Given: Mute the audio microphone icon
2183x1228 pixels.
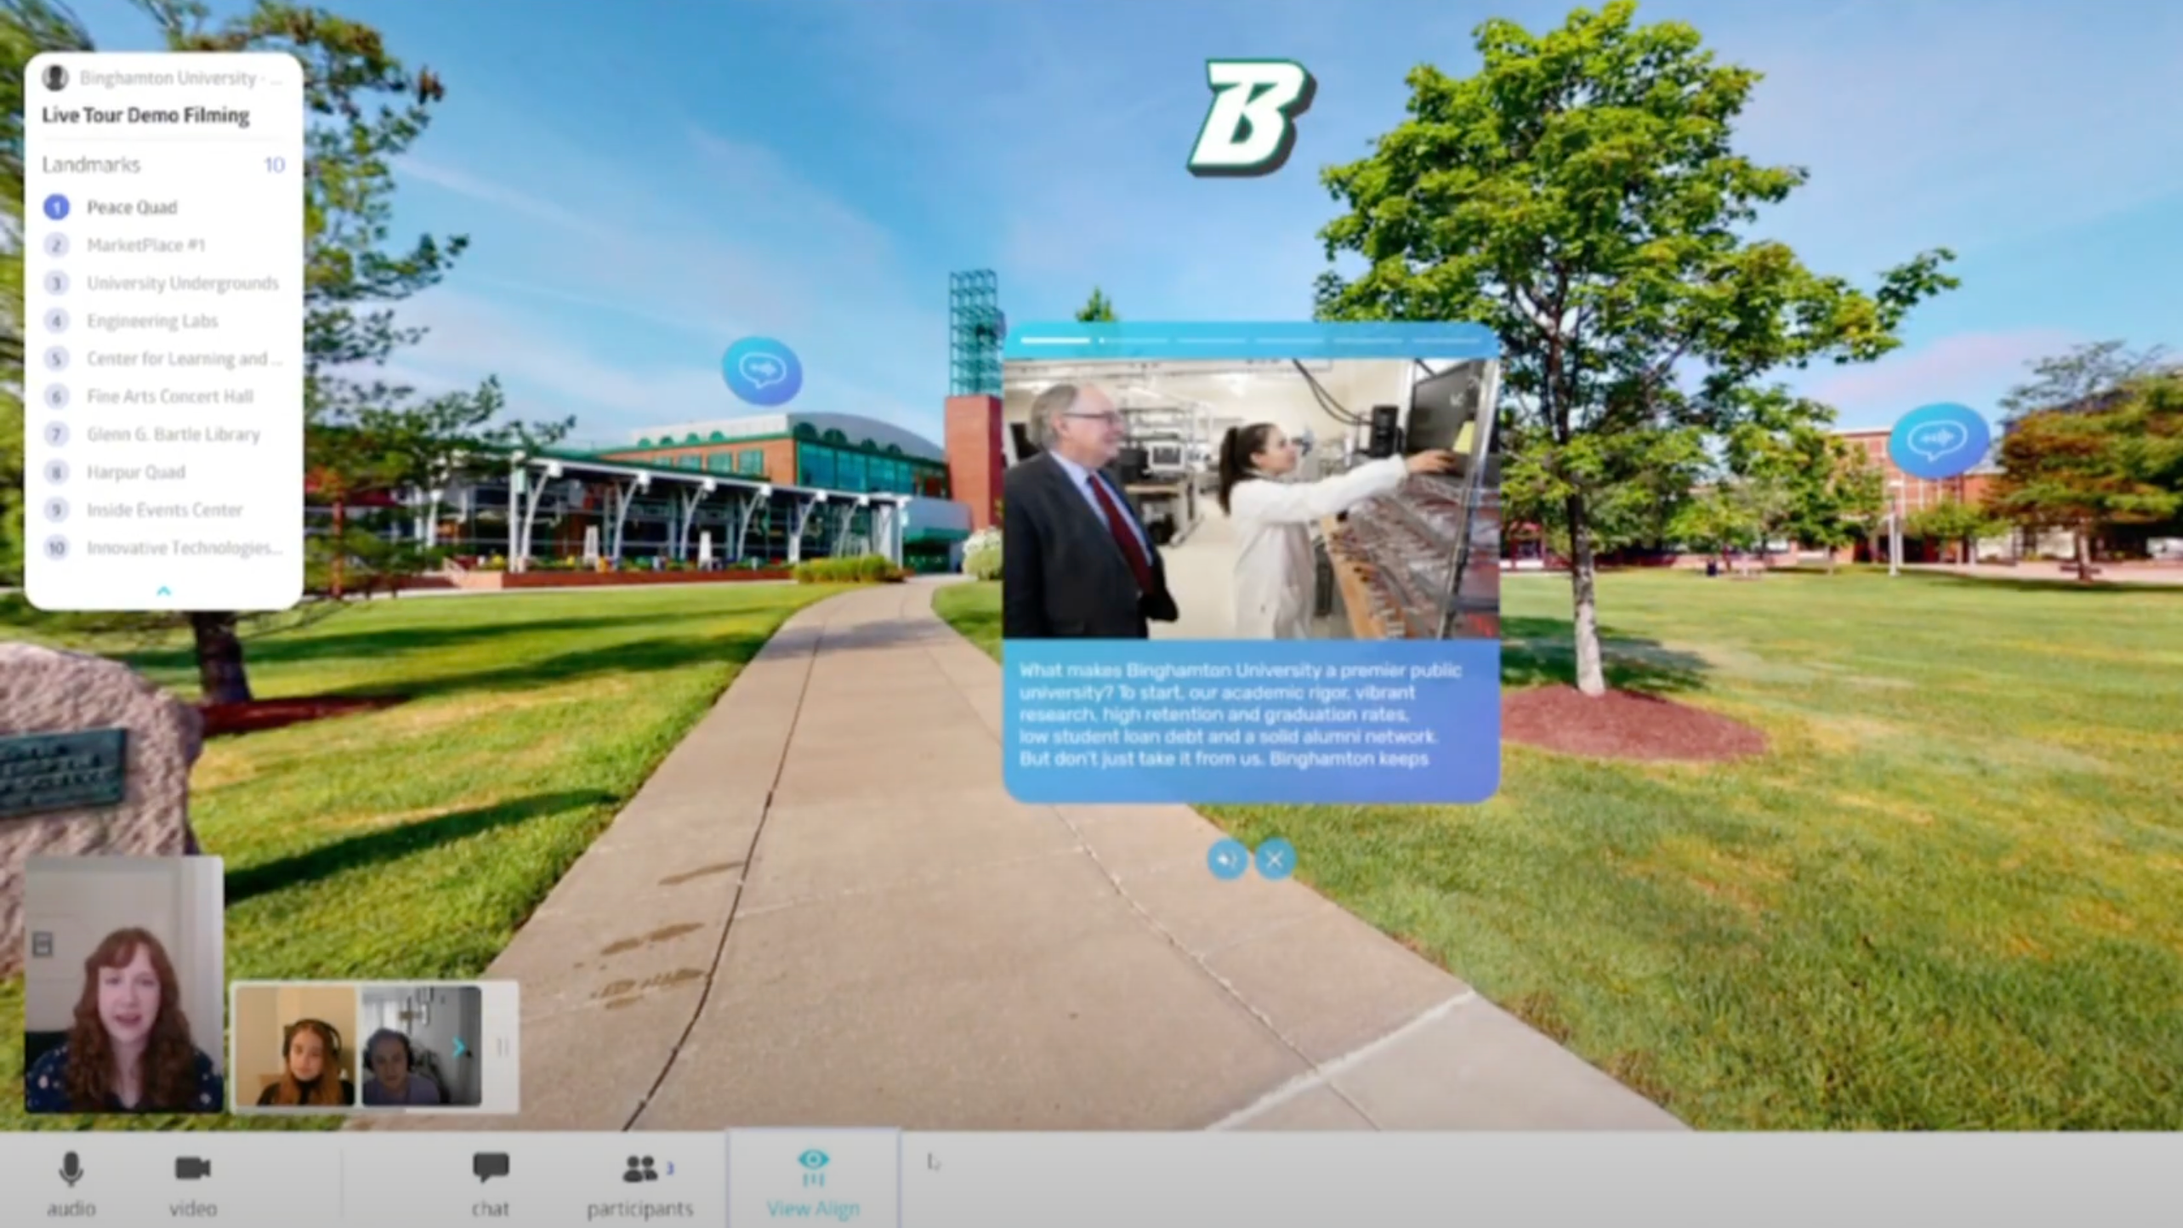Looking at the screenshot, I should click(x=71, y=1169).
